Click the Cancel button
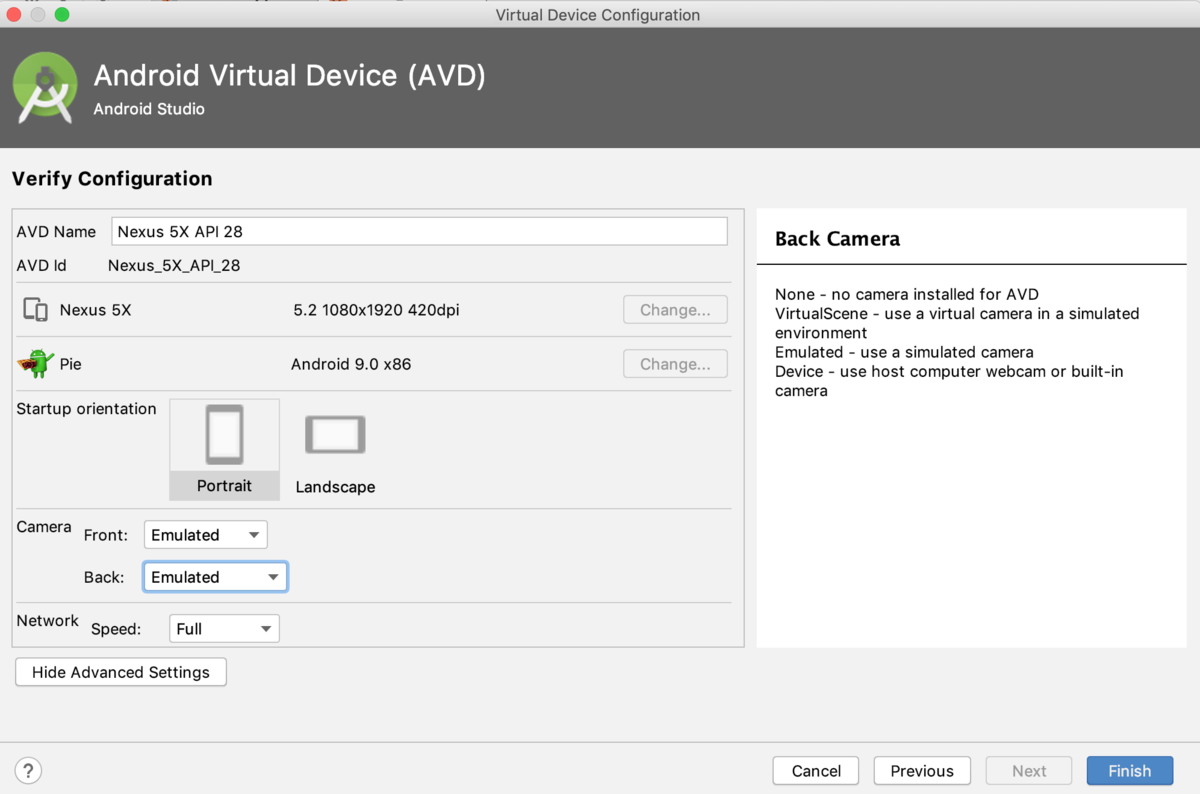1200x794 pixels. click(816, 770)
